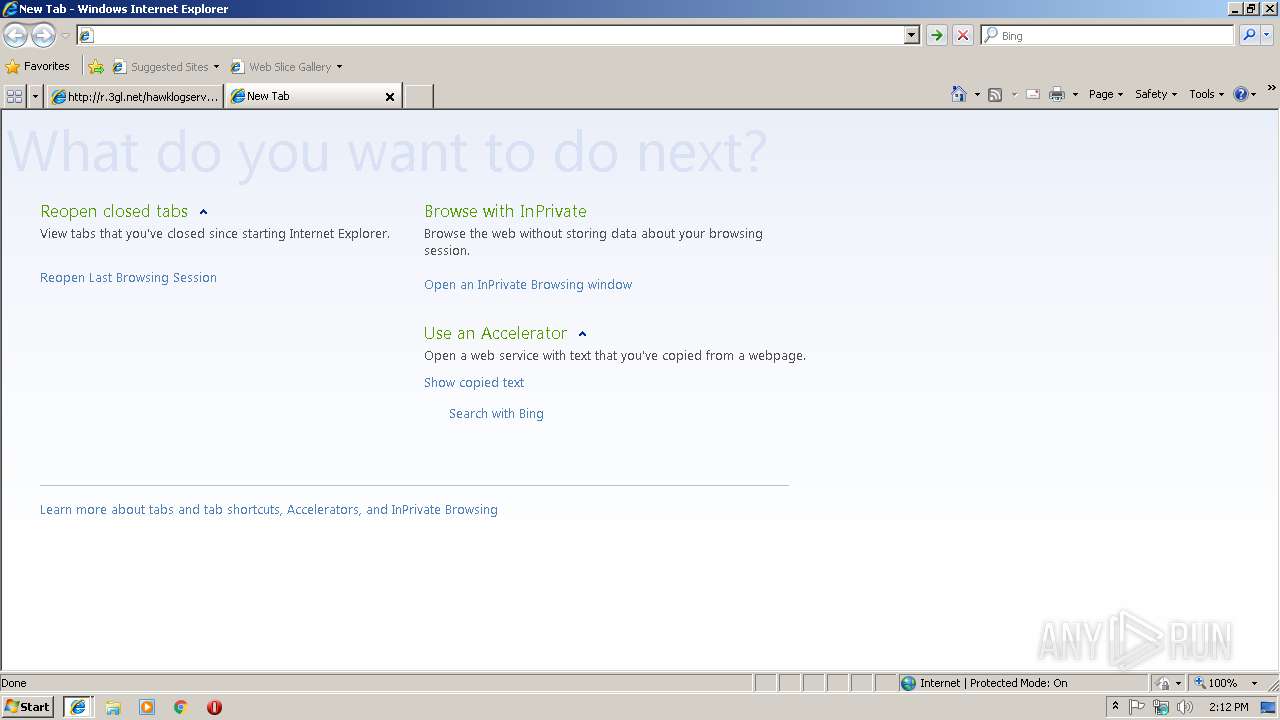Open the search provider options dropdown

[1267, 35]
